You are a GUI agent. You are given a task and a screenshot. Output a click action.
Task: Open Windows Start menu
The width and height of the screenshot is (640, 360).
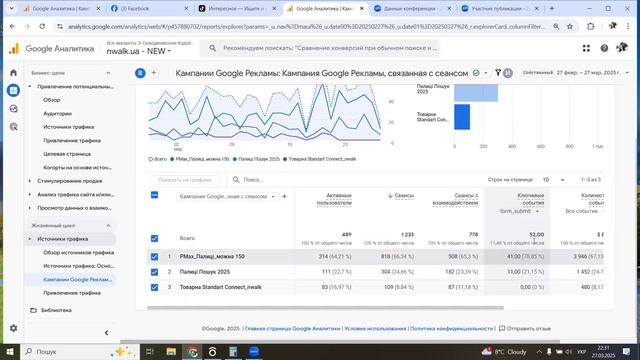(10, 351)
